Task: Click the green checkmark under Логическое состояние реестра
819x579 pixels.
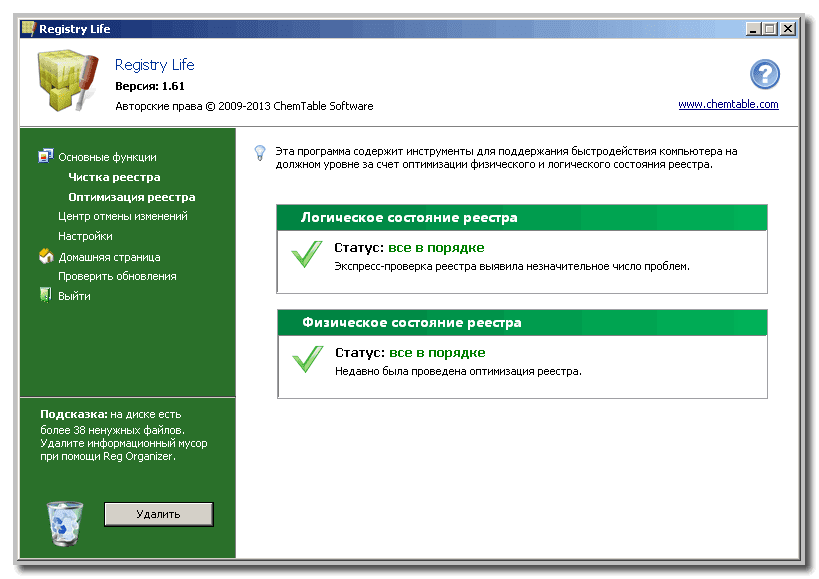Action: click(x=307, y=254)
